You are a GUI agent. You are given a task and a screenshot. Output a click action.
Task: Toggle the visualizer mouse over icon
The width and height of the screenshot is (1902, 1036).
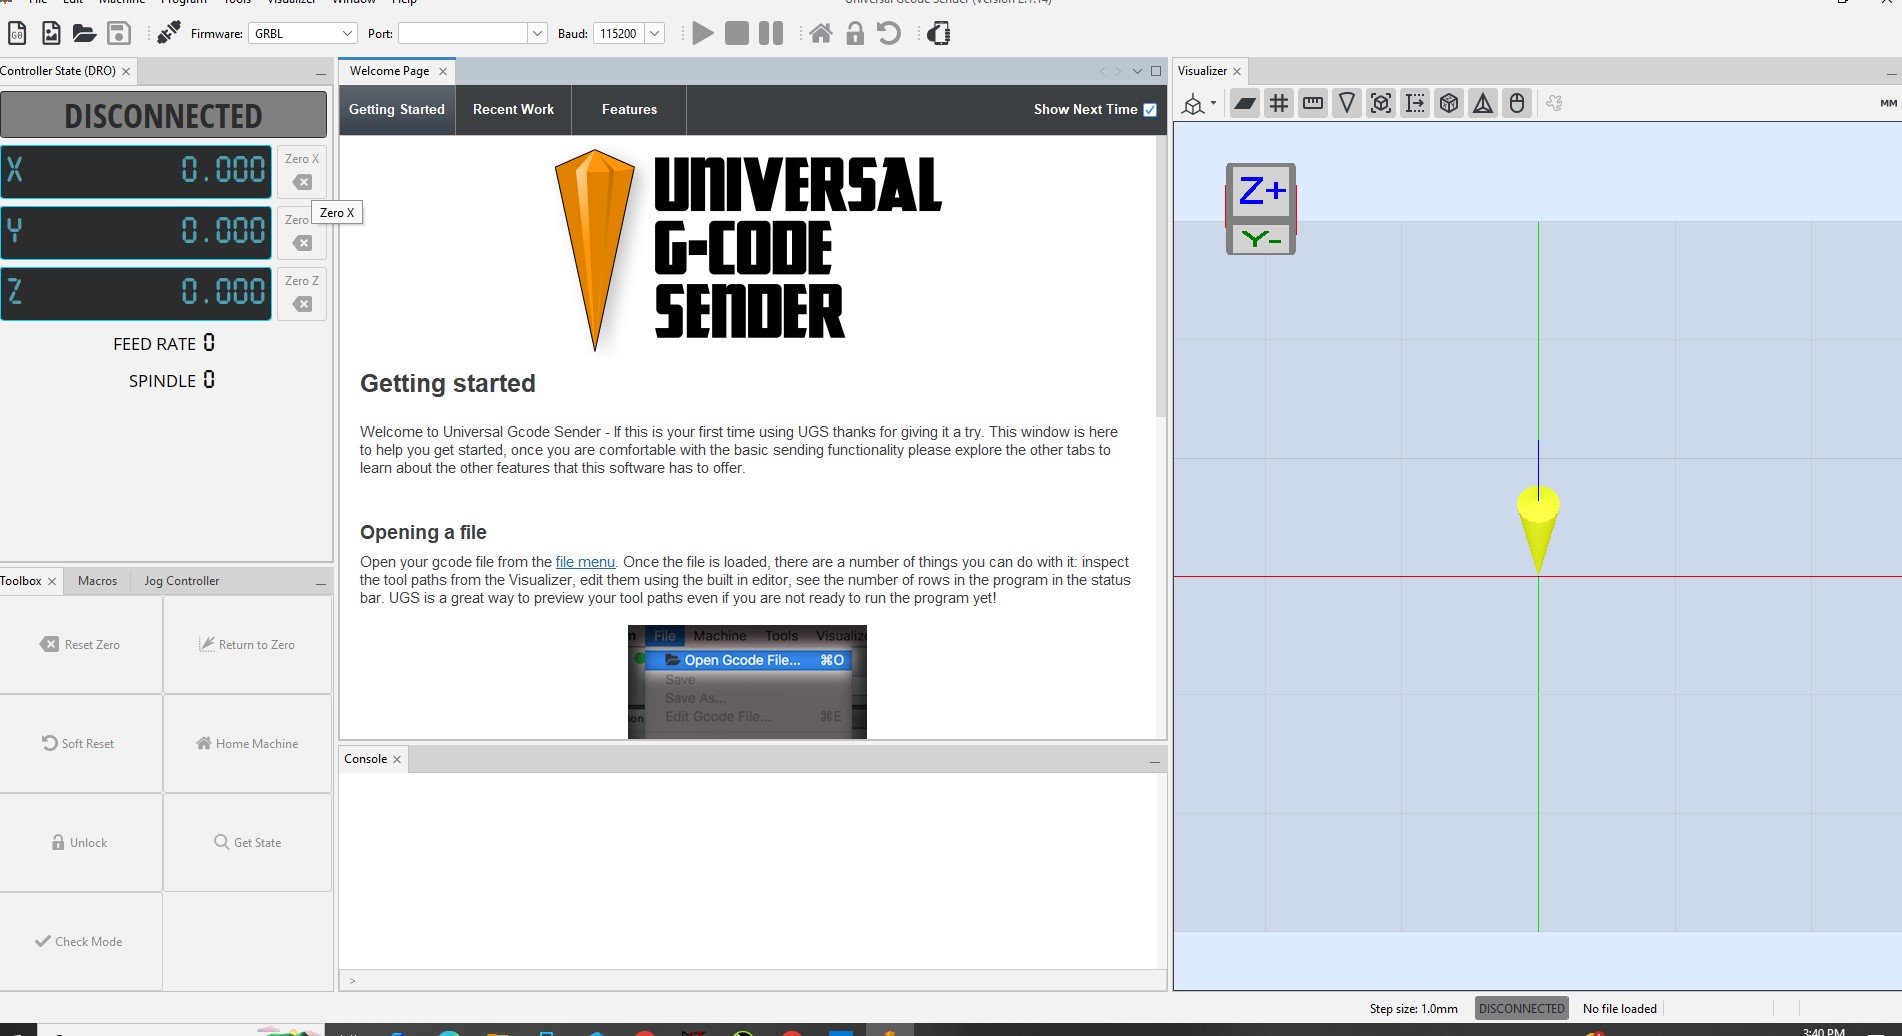[1517, 103]
